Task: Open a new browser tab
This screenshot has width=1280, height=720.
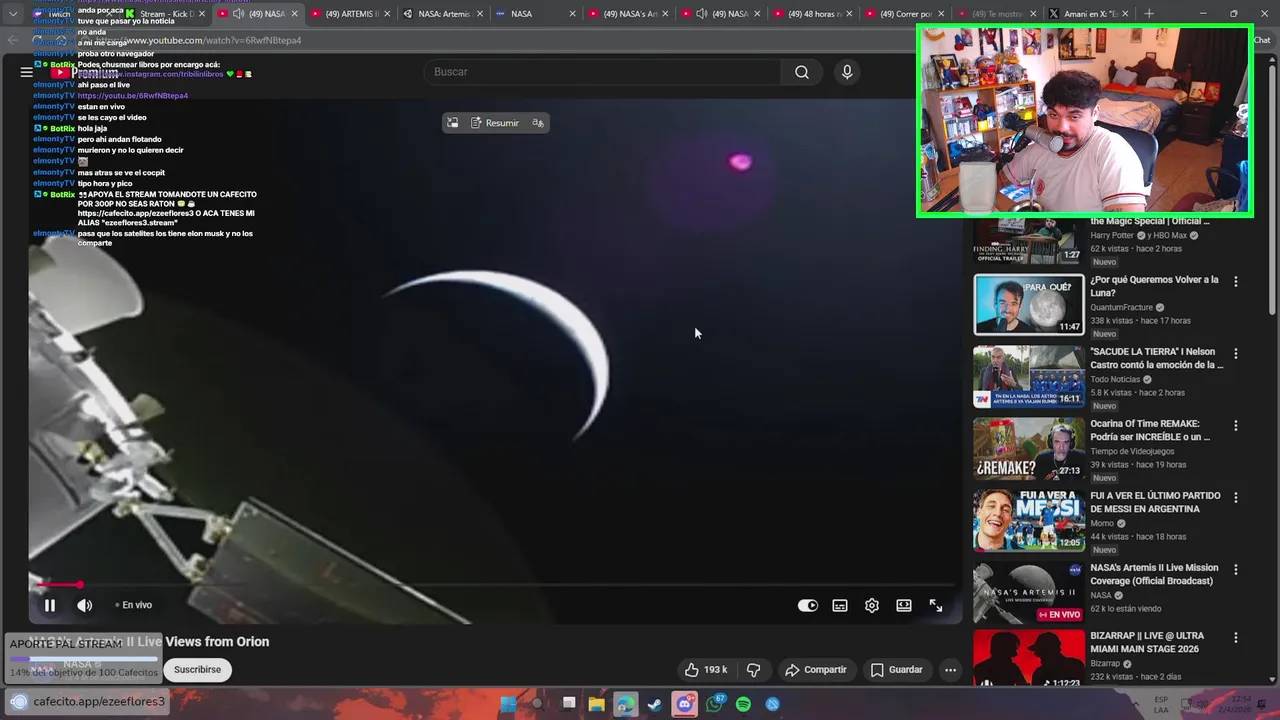Action: point(1149,14)
